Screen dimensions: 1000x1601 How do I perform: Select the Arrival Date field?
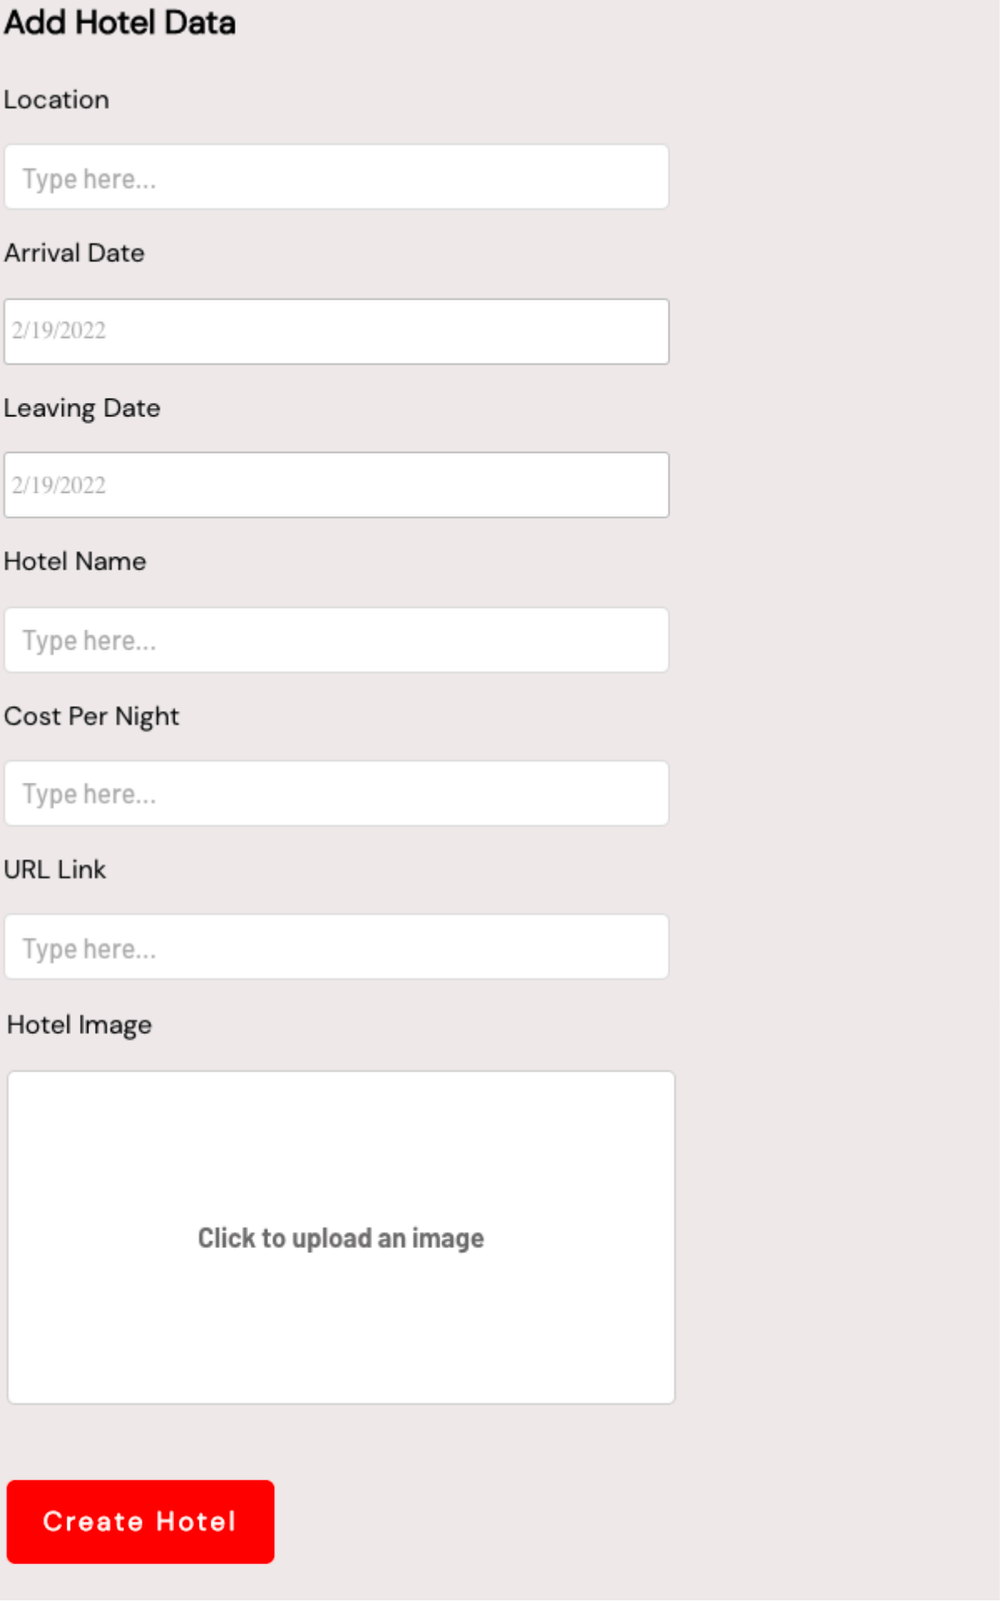coord(338,331)
